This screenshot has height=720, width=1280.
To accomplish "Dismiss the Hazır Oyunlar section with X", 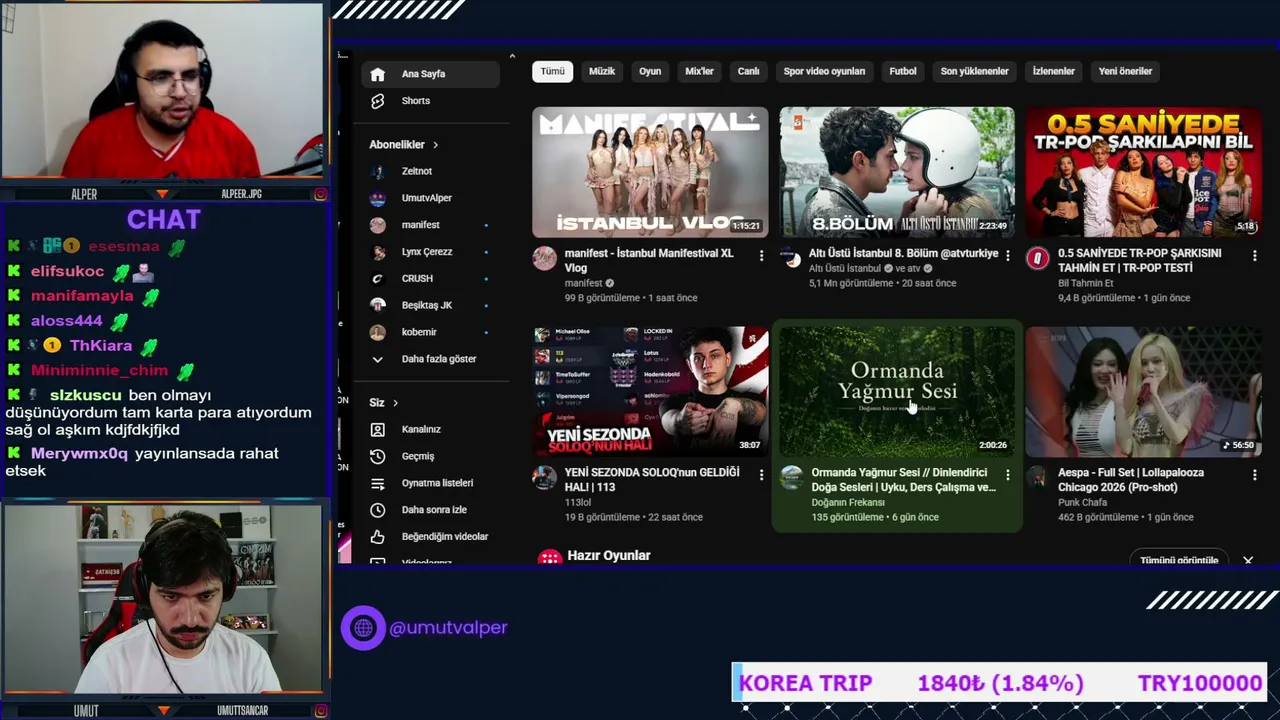I will tap(1248, 560).
